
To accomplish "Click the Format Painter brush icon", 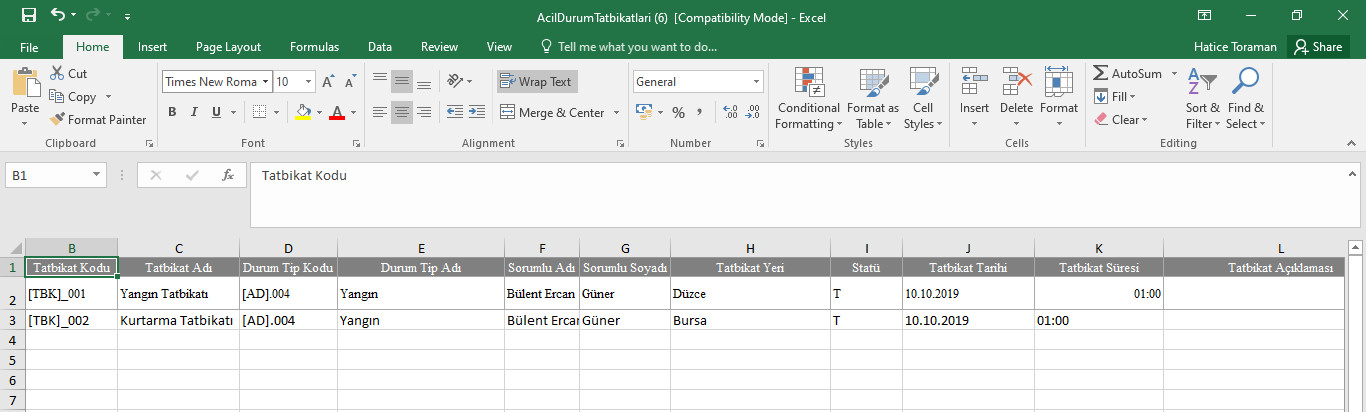I will 58,120.
